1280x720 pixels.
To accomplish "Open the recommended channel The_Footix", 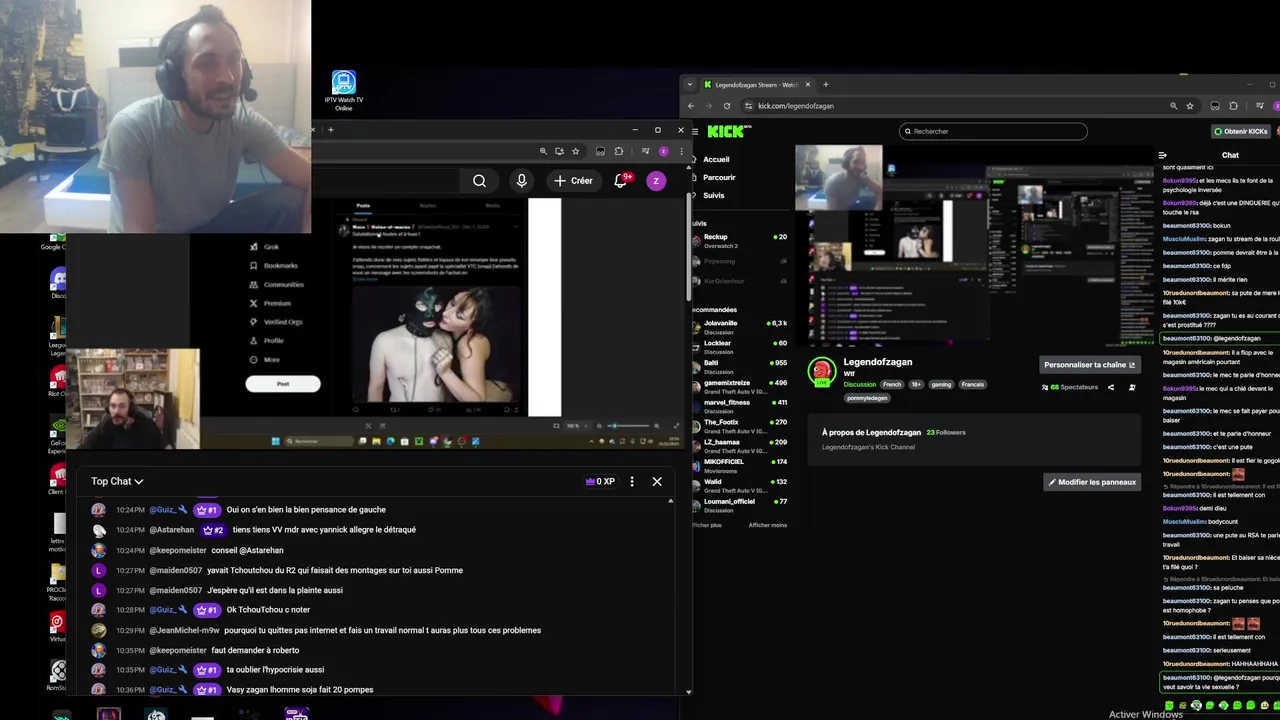I will [740, 426].
